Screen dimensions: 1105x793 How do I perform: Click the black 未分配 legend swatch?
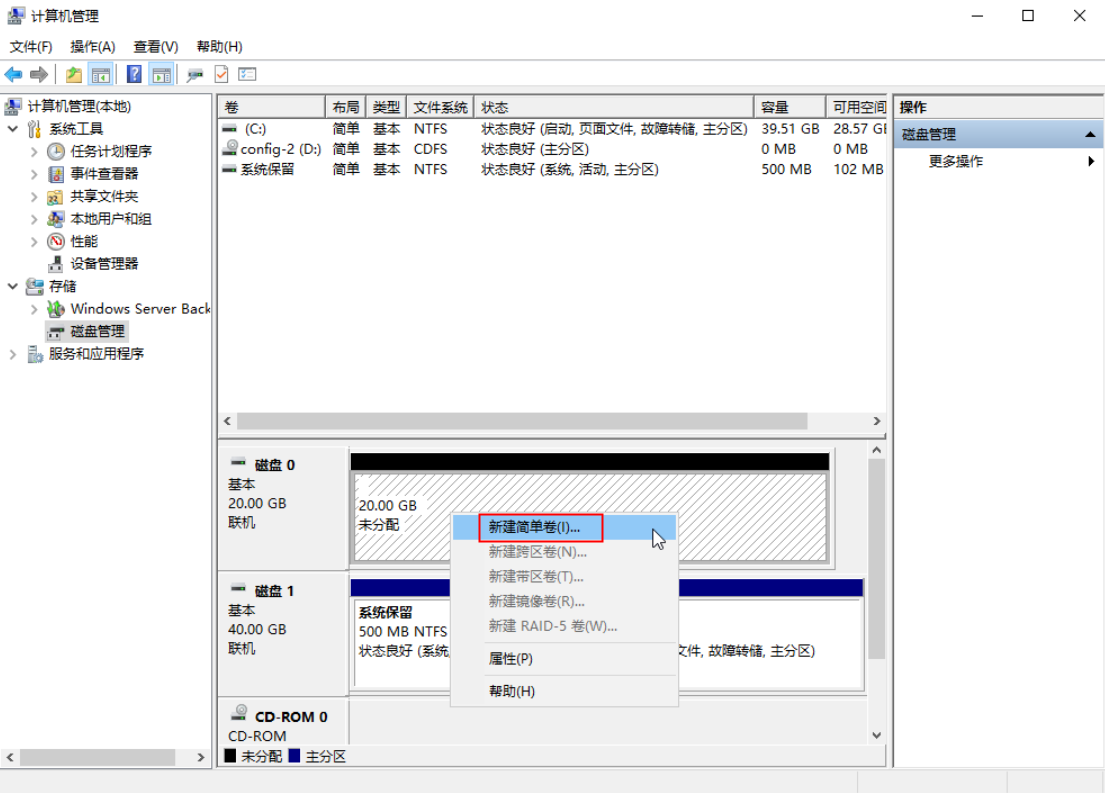pyautogui.click(x=230, y=756)
